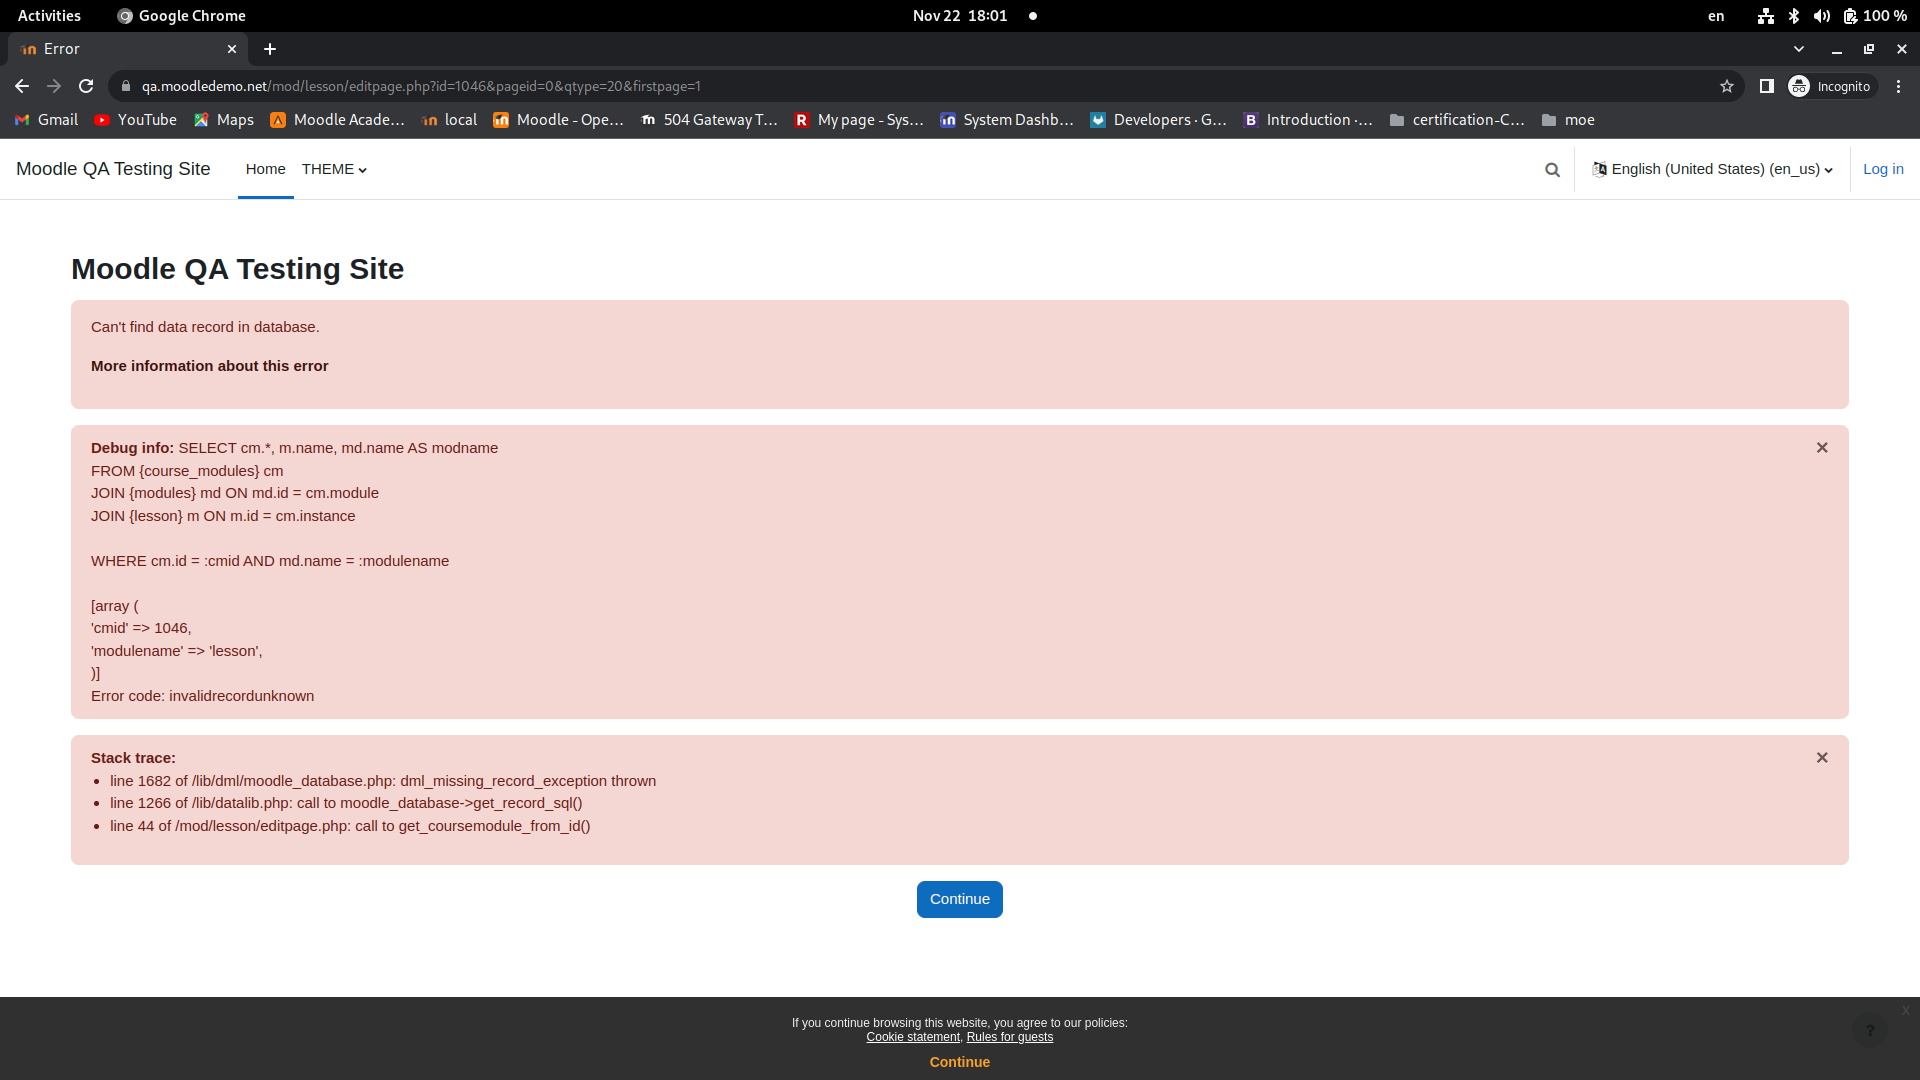Click the blue Continue button
This screenshot has height=1080, width=1920.
[x=960, y=899]
